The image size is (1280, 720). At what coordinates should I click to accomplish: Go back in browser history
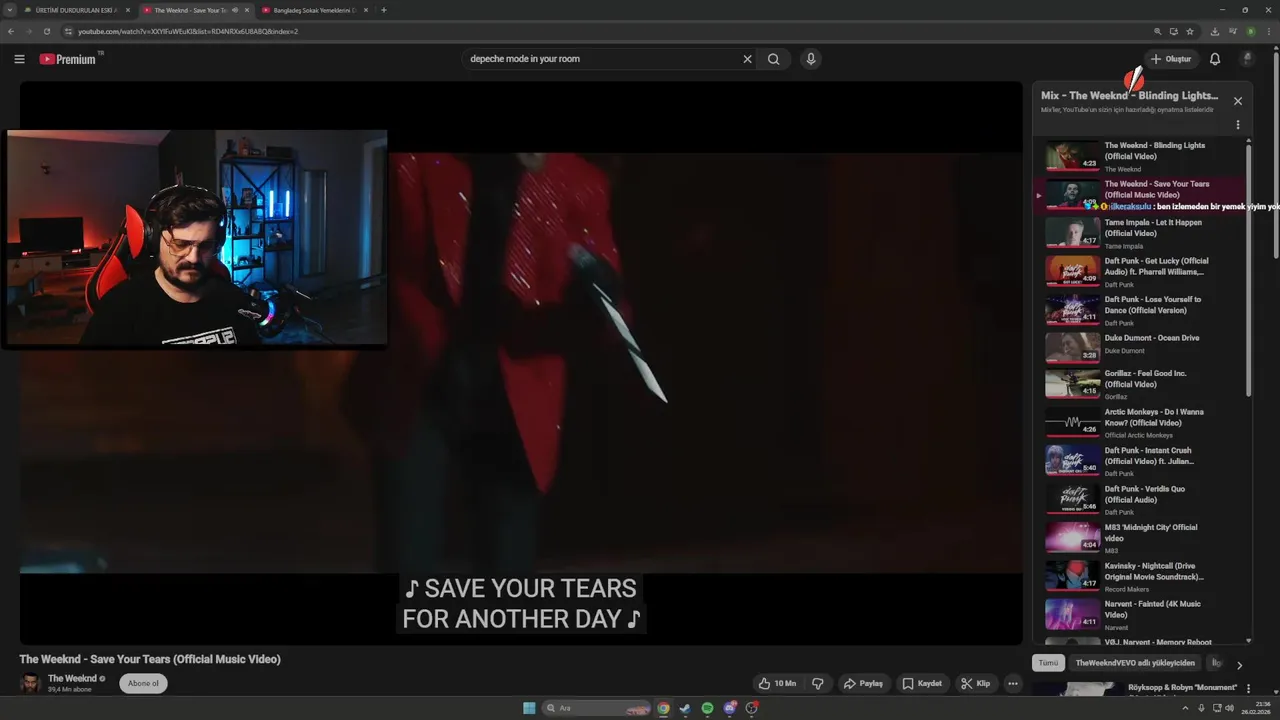11,31
